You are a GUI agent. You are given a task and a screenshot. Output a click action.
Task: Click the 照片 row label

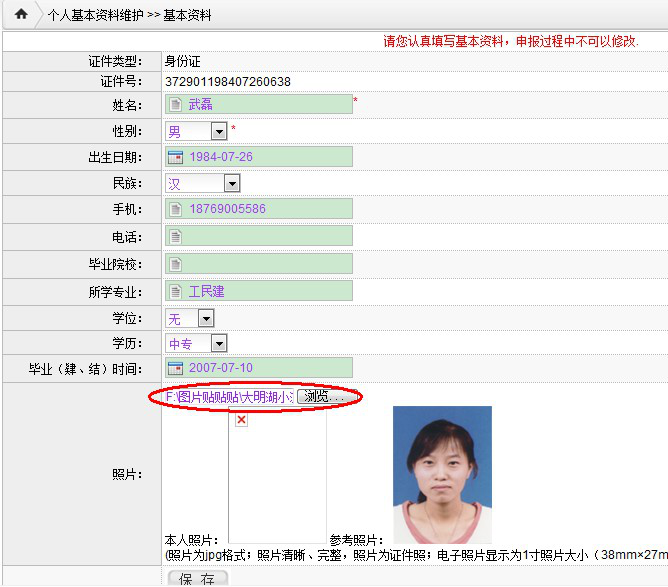coord(127,474)
